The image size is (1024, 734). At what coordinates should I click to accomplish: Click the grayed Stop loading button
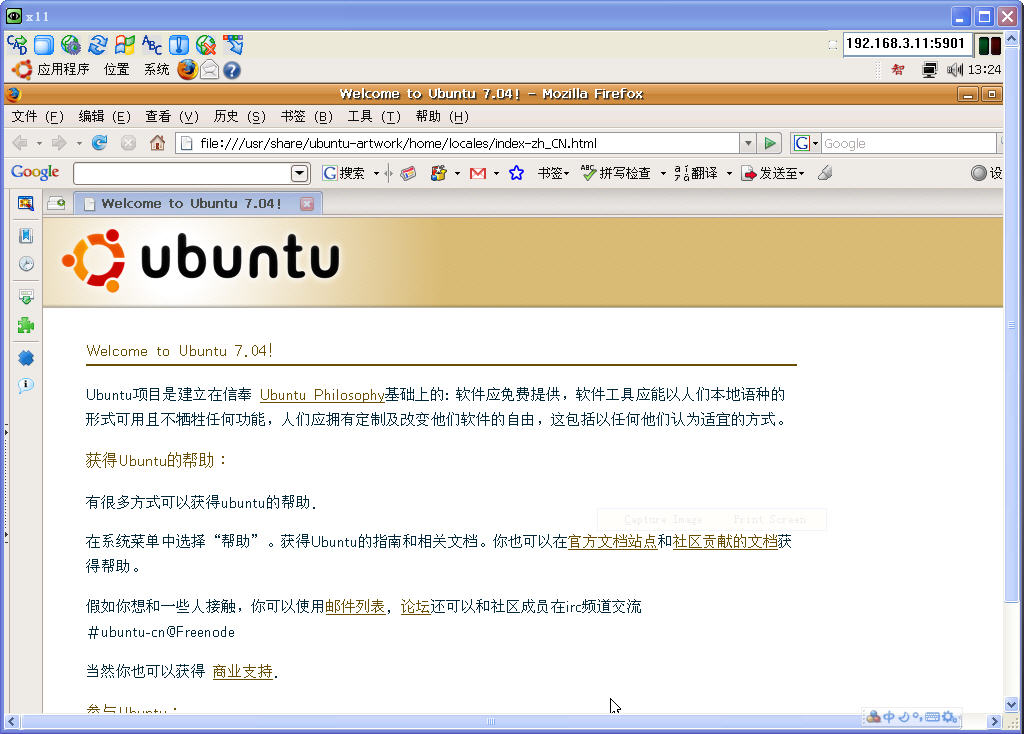click(x=128, y=143)
